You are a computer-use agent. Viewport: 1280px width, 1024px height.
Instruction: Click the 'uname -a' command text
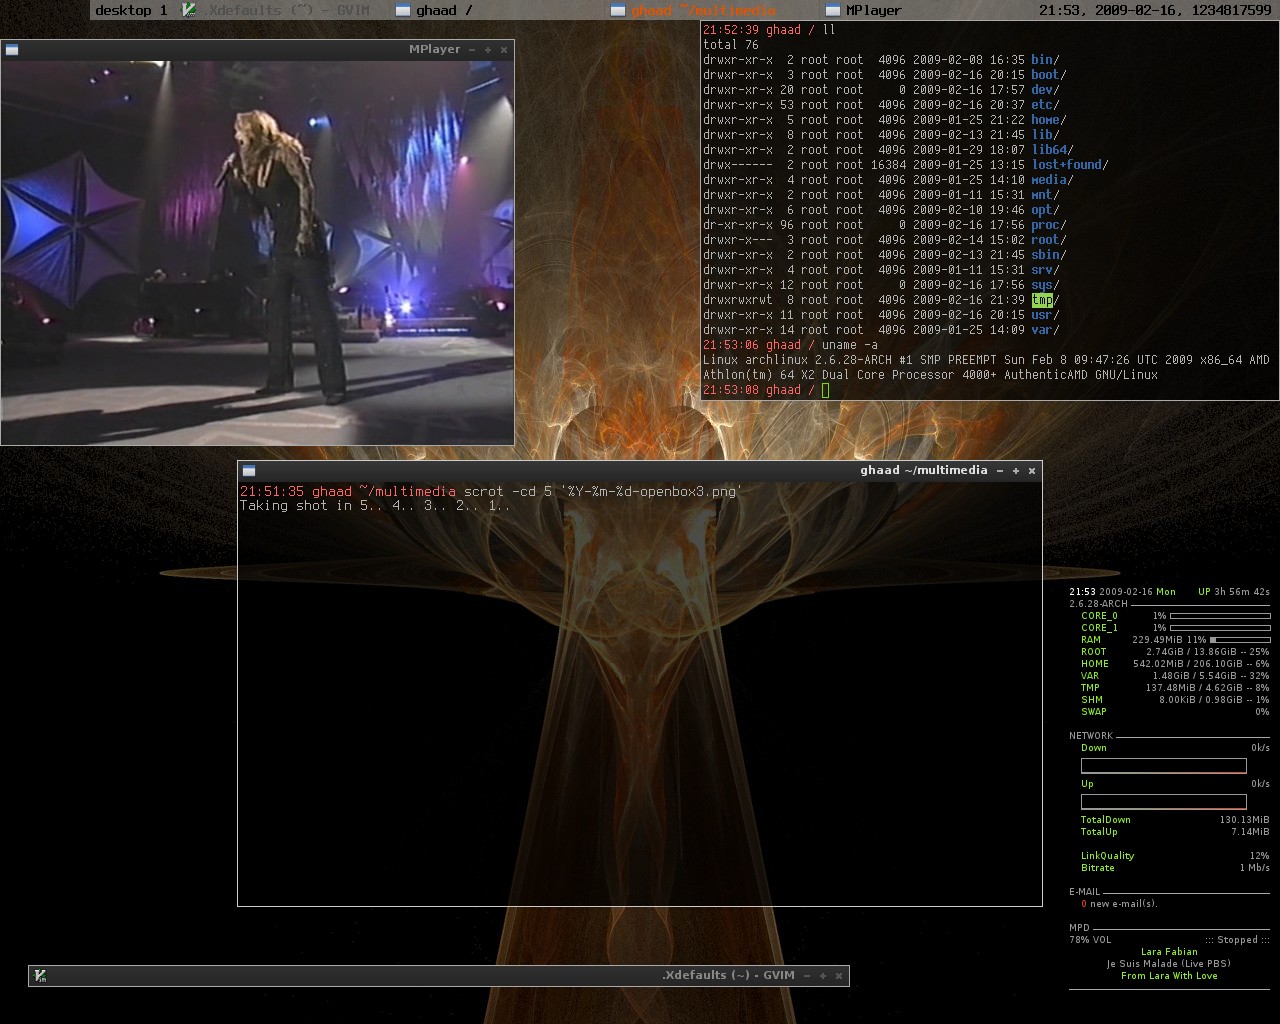pos(850,345)
